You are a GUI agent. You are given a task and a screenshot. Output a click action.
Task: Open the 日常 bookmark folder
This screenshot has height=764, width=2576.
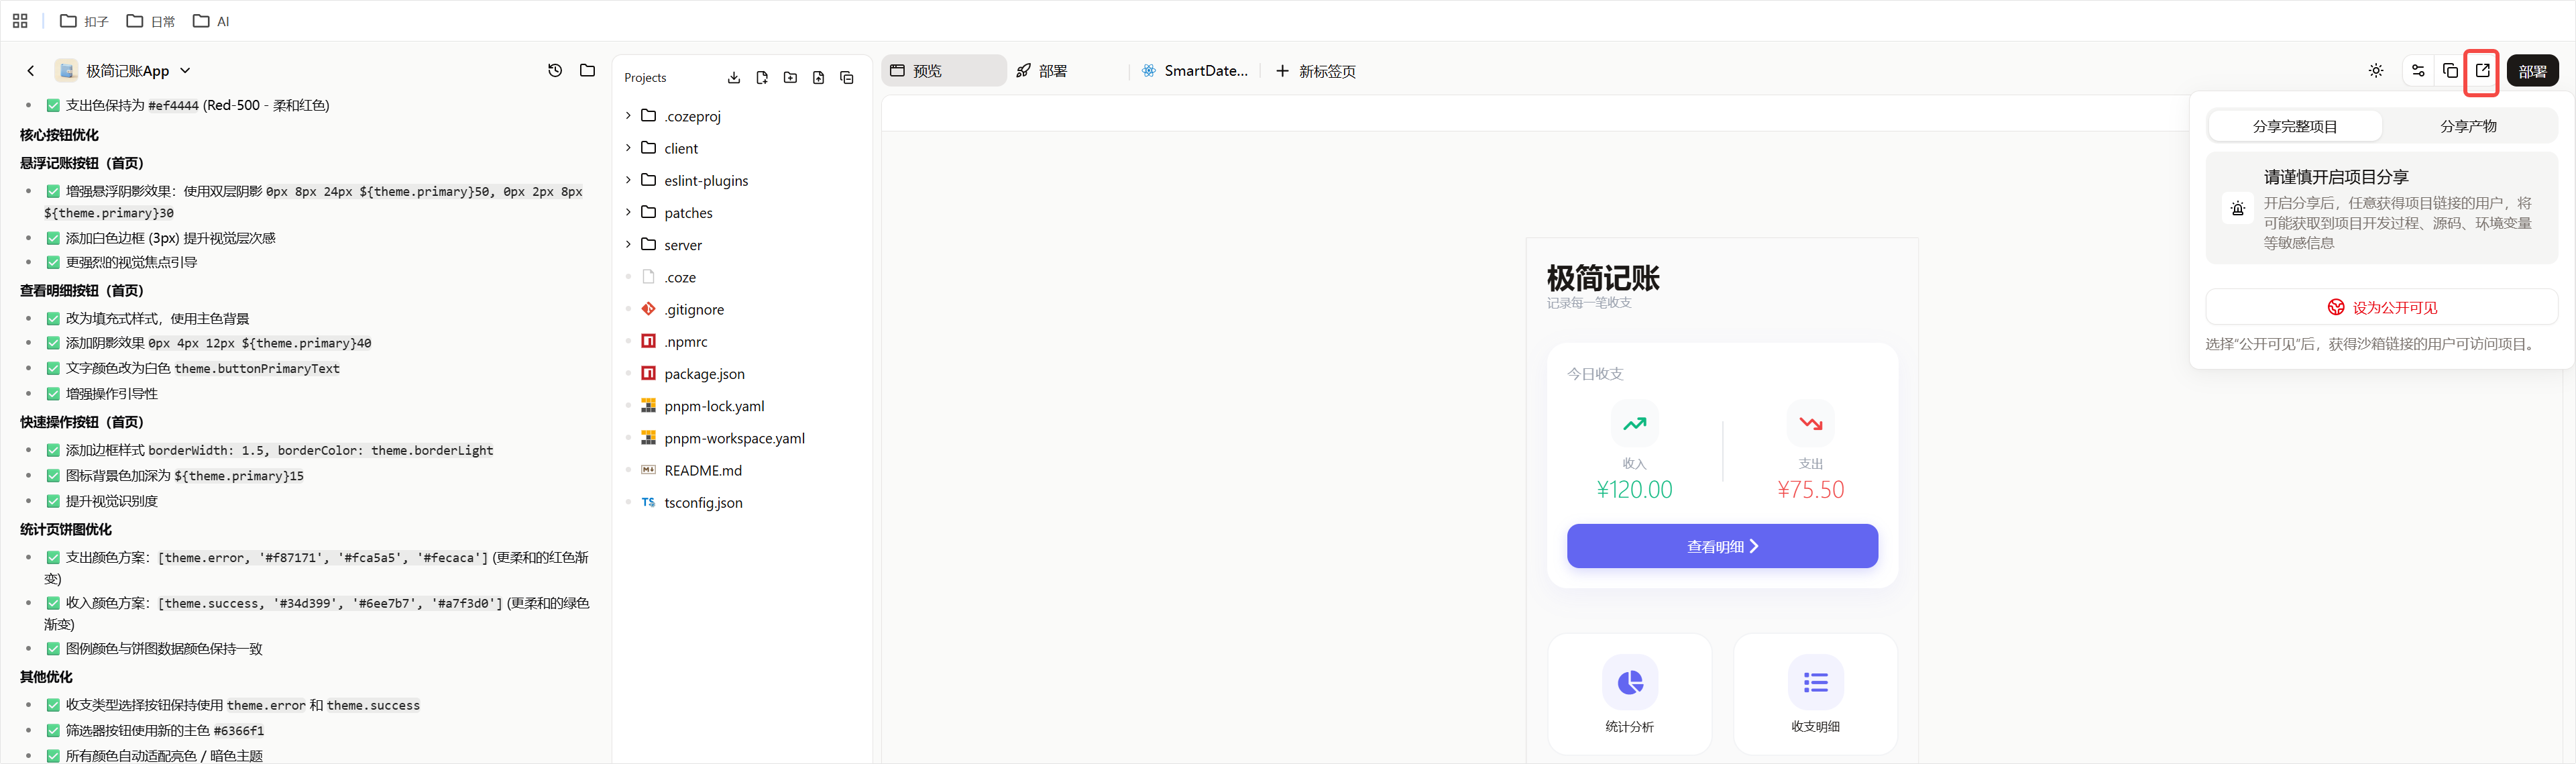[x=151, y=21]
